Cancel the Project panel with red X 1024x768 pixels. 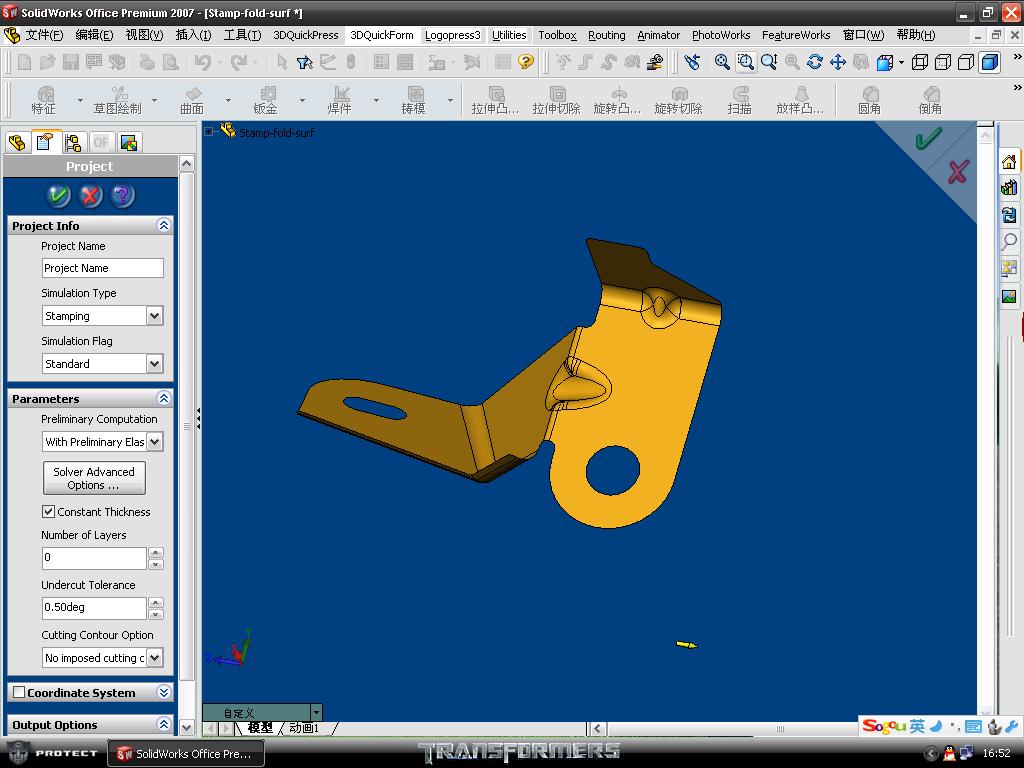pyautogui.click(x=90, y=196)
